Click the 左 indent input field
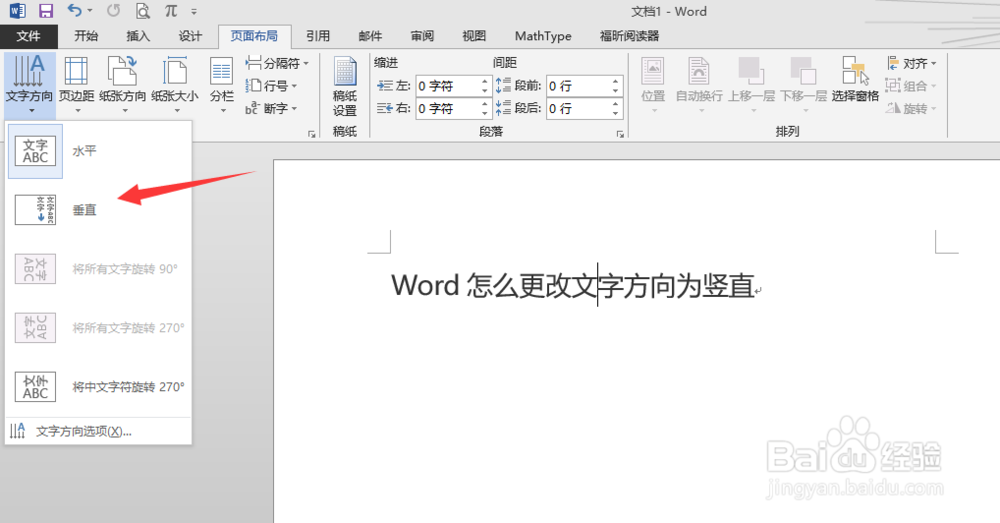Viewport: 1000px width, 523px height. click(448, 85)
